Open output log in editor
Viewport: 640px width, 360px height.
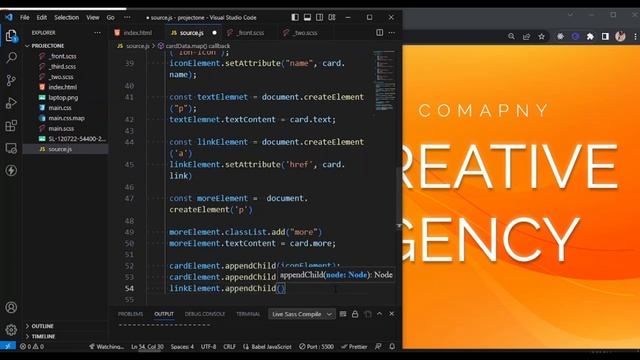coord(367,314)
